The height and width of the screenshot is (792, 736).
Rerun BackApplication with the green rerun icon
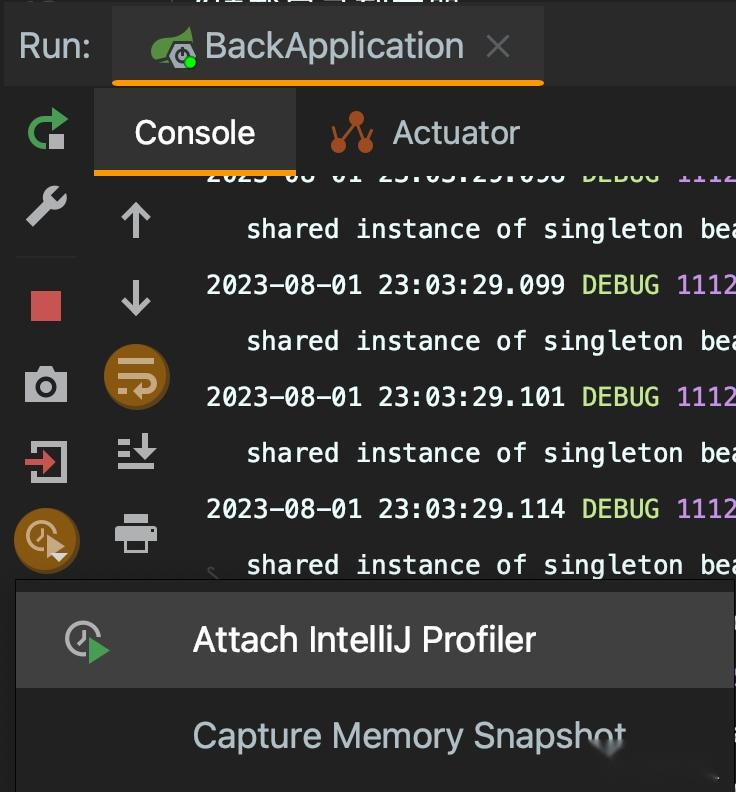47,129
